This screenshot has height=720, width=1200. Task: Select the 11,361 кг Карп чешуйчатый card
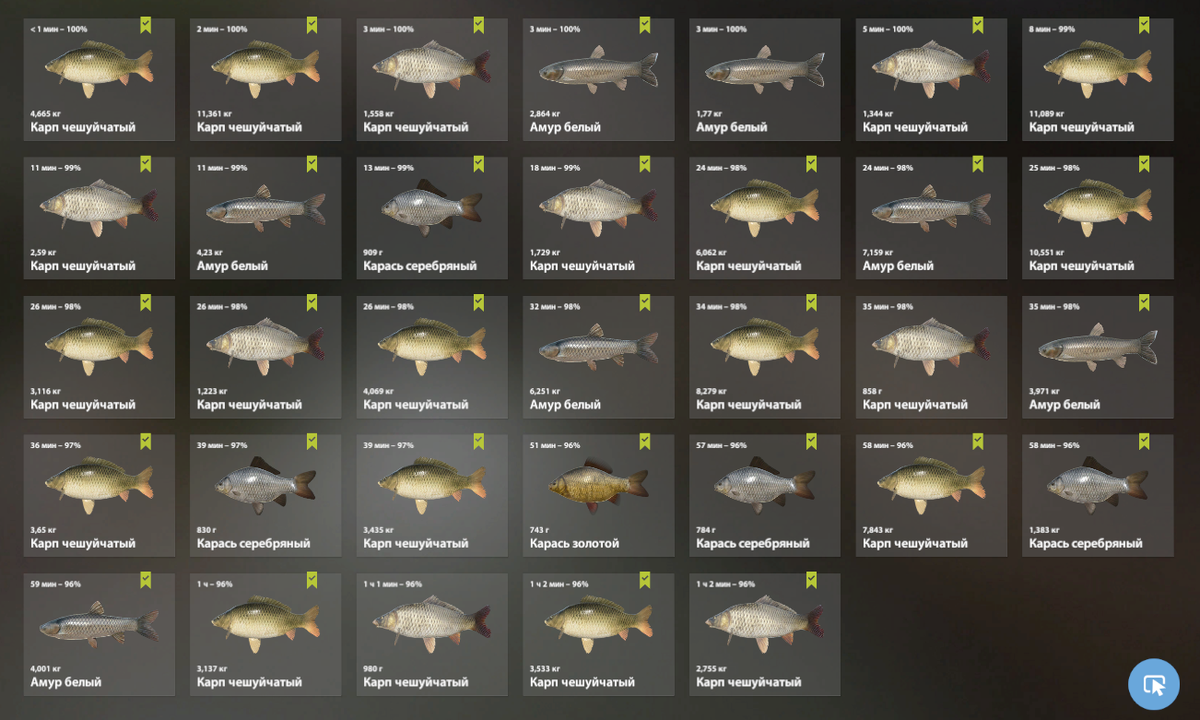point(266,79)
